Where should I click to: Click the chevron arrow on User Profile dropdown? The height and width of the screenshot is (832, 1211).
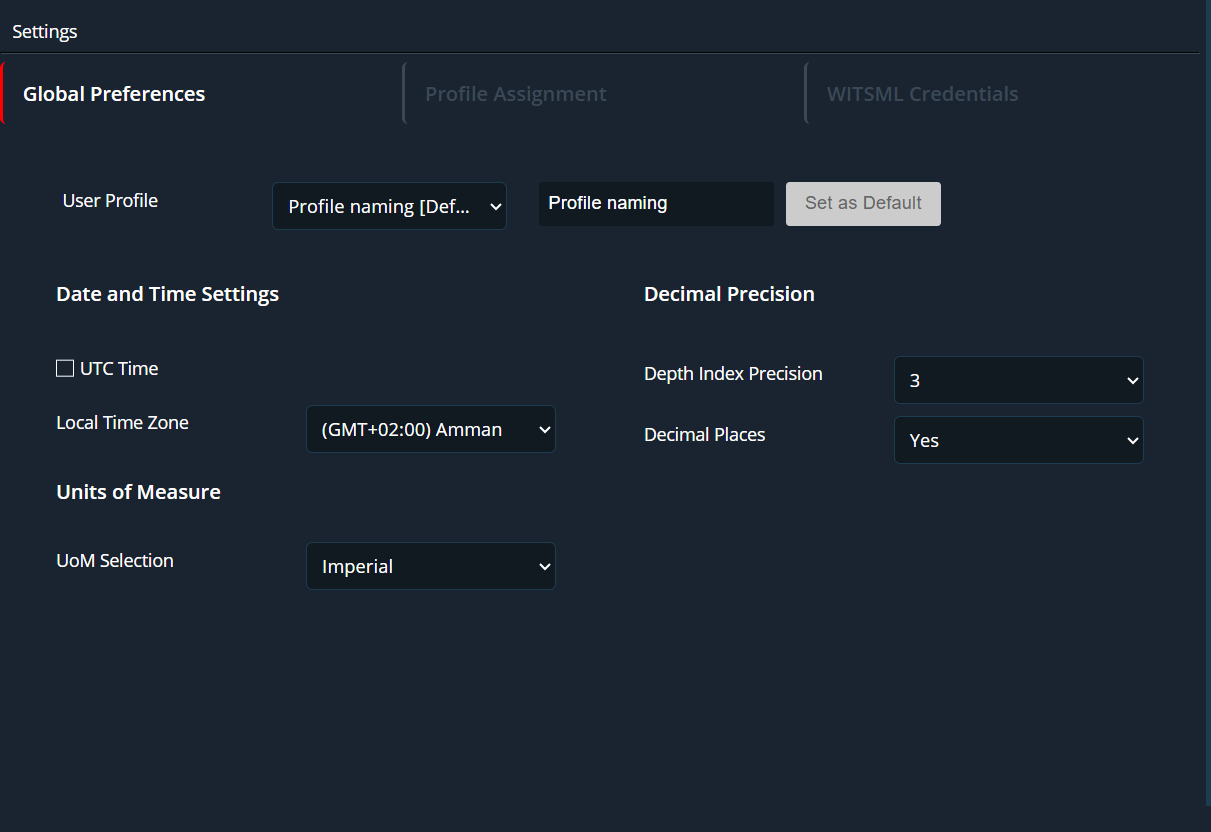(x=495, y=206)
